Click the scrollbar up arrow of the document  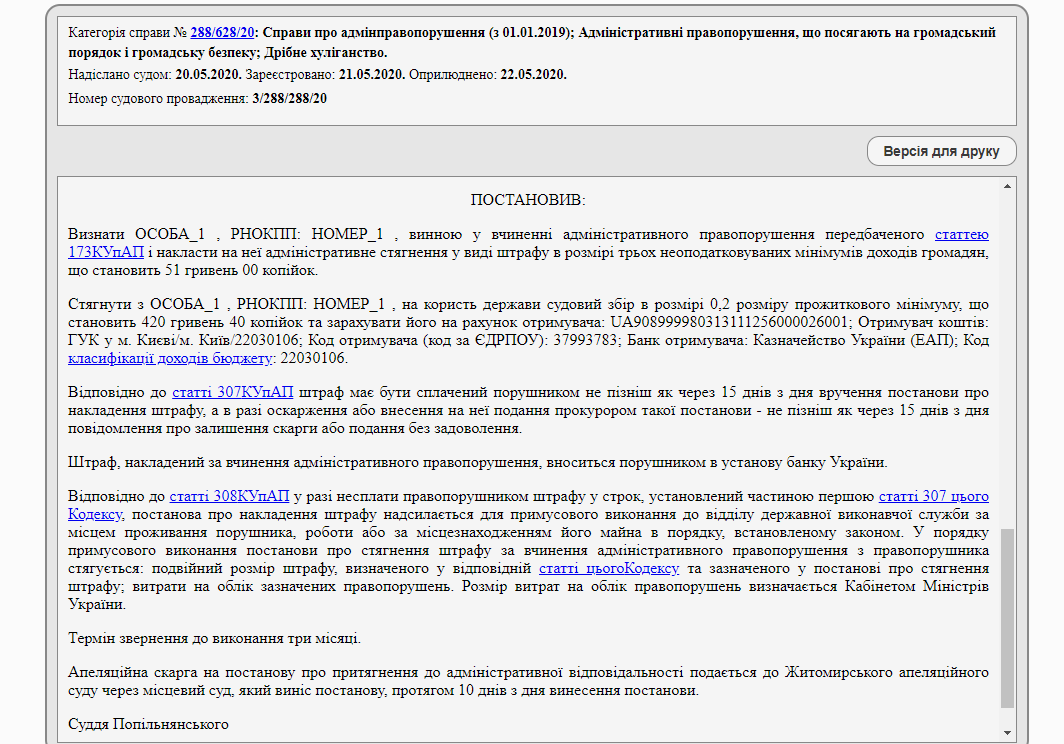(1008, 186)
